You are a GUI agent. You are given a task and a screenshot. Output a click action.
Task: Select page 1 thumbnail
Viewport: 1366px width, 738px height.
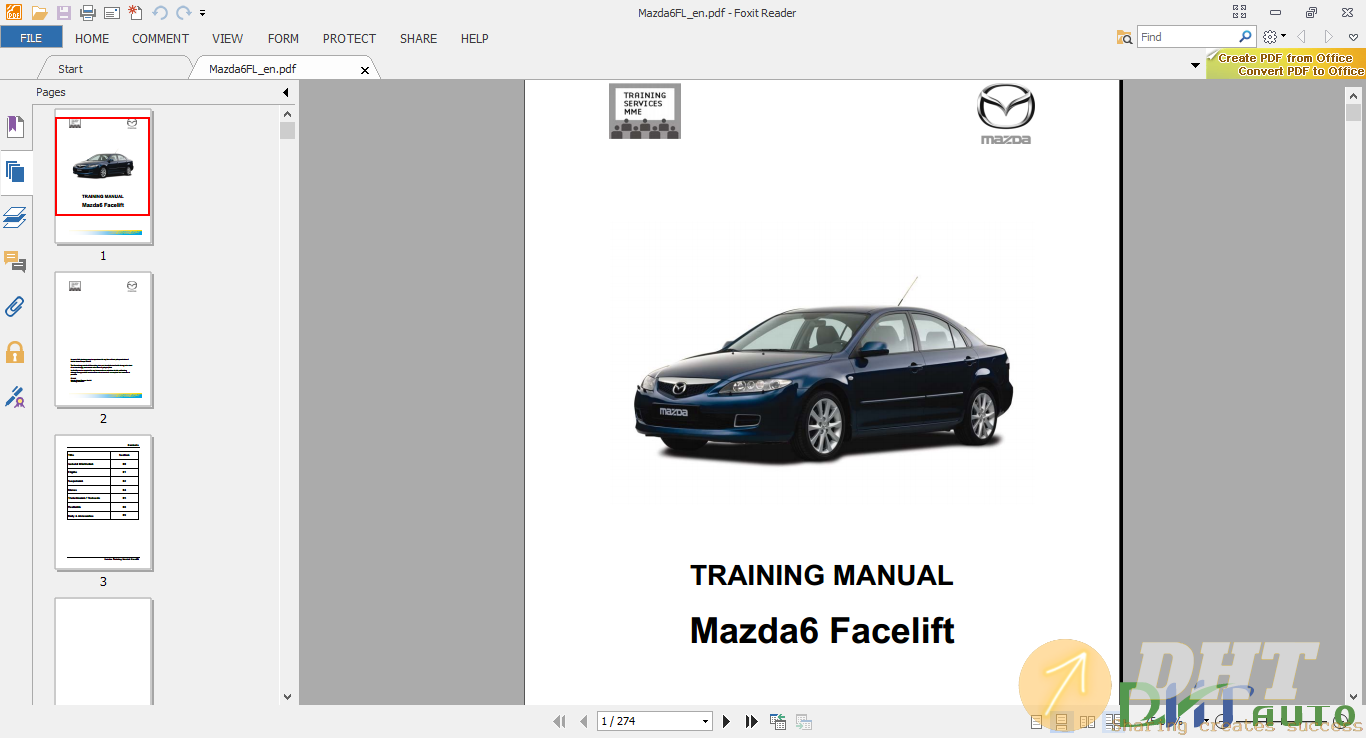(x=103, y=176)
